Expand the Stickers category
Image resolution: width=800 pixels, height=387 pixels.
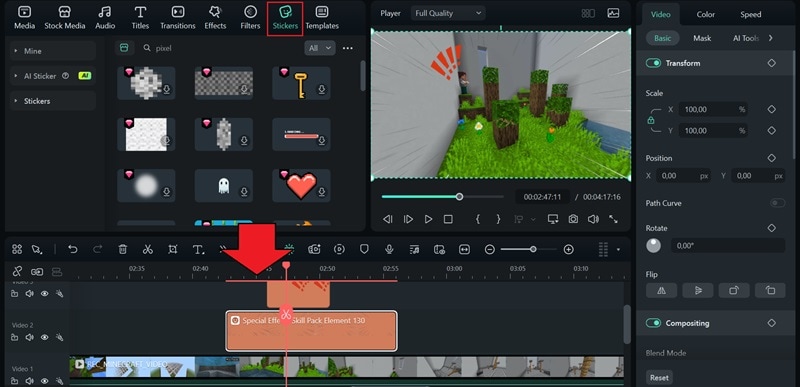point(53,101)
